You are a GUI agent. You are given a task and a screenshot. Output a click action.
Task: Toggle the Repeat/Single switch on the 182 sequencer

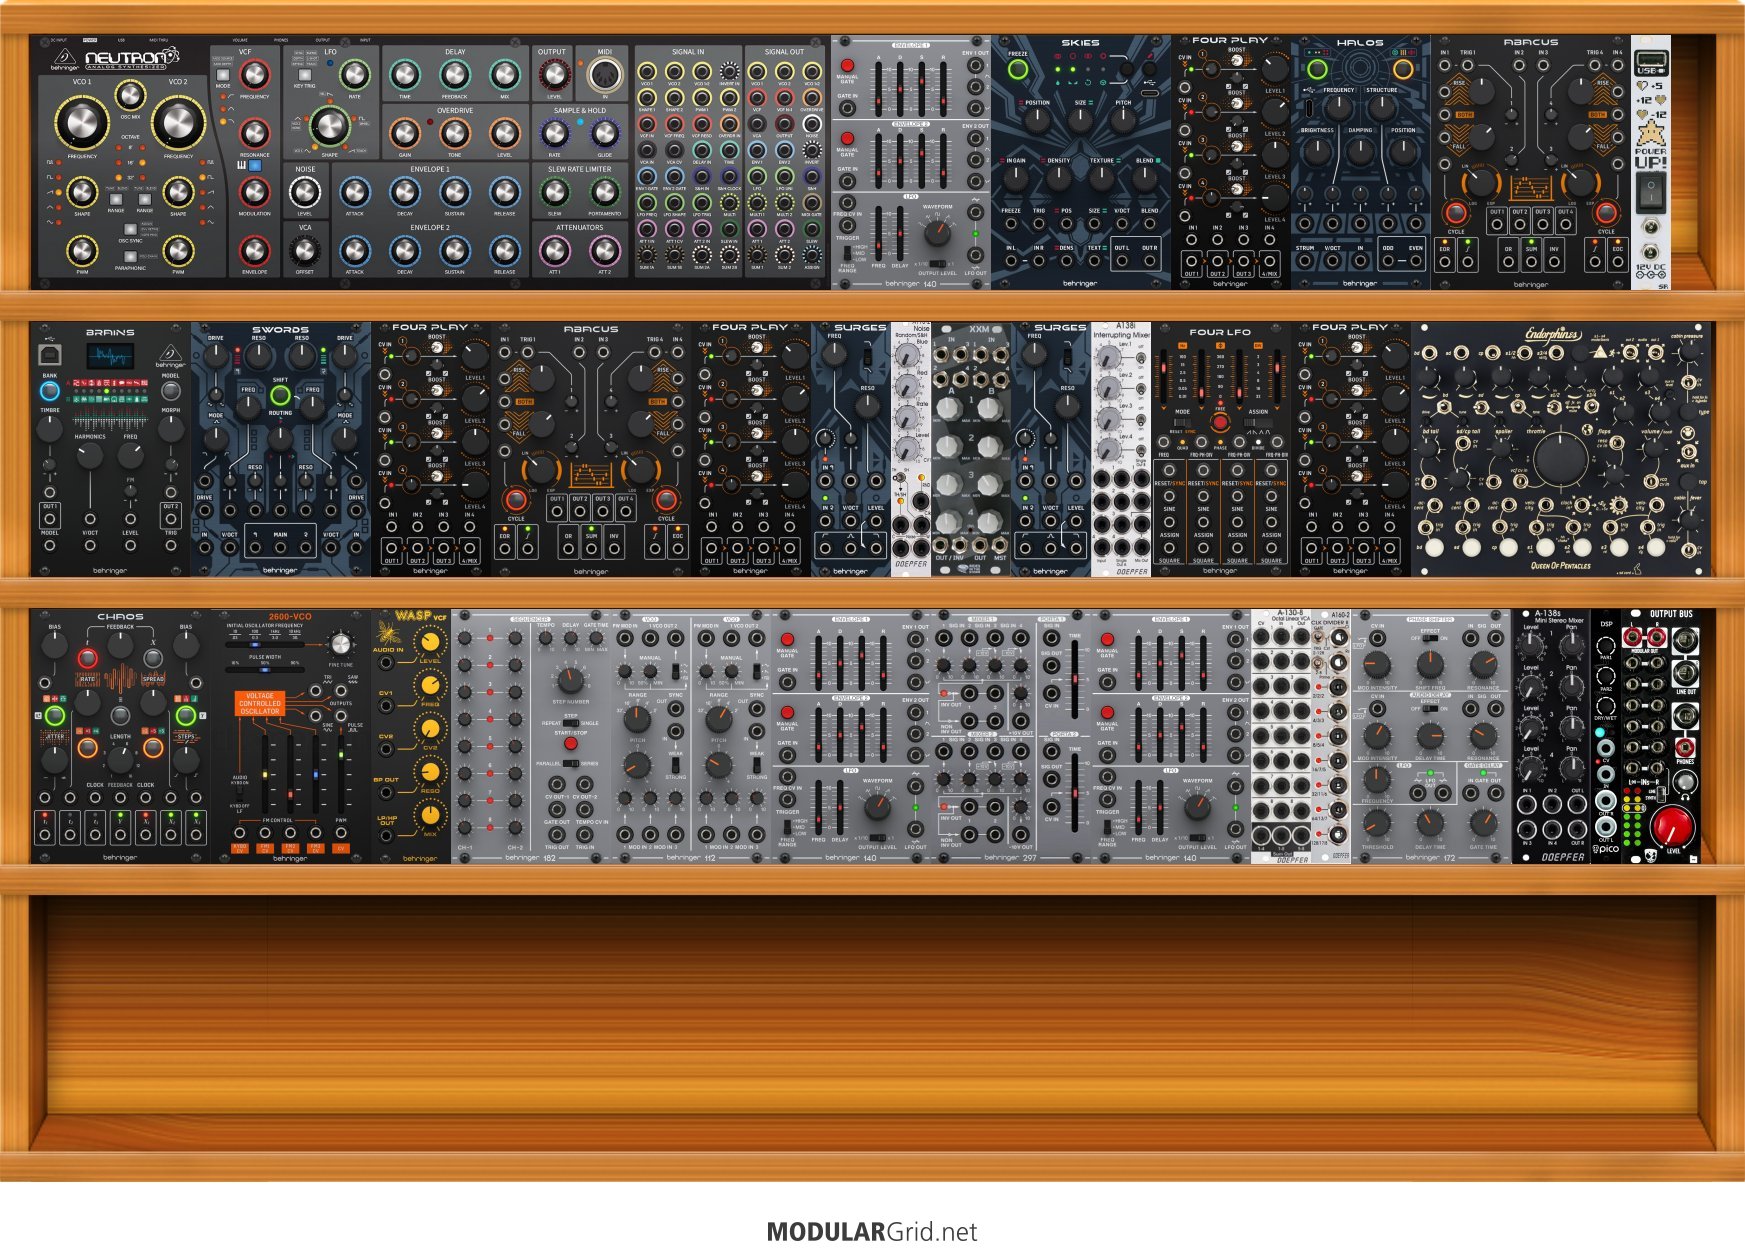click(569, 723)
